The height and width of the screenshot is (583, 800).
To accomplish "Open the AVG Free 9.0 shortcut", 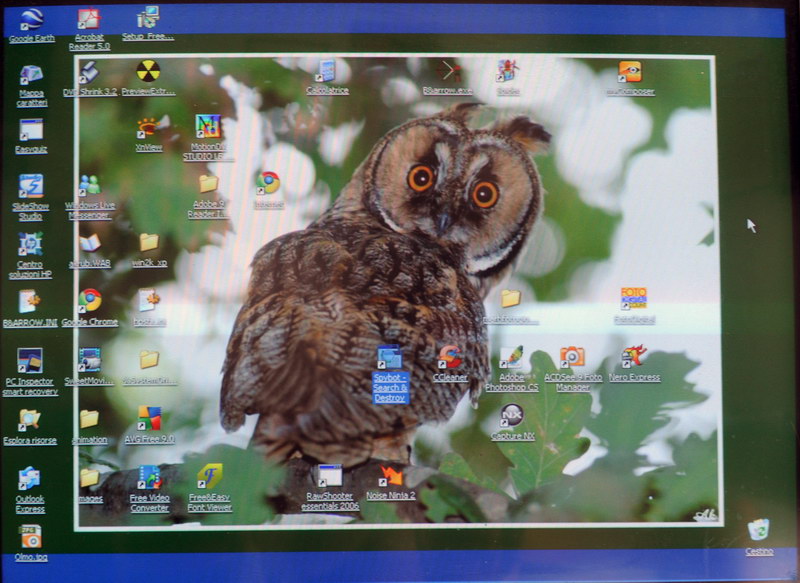I will 149,418.
